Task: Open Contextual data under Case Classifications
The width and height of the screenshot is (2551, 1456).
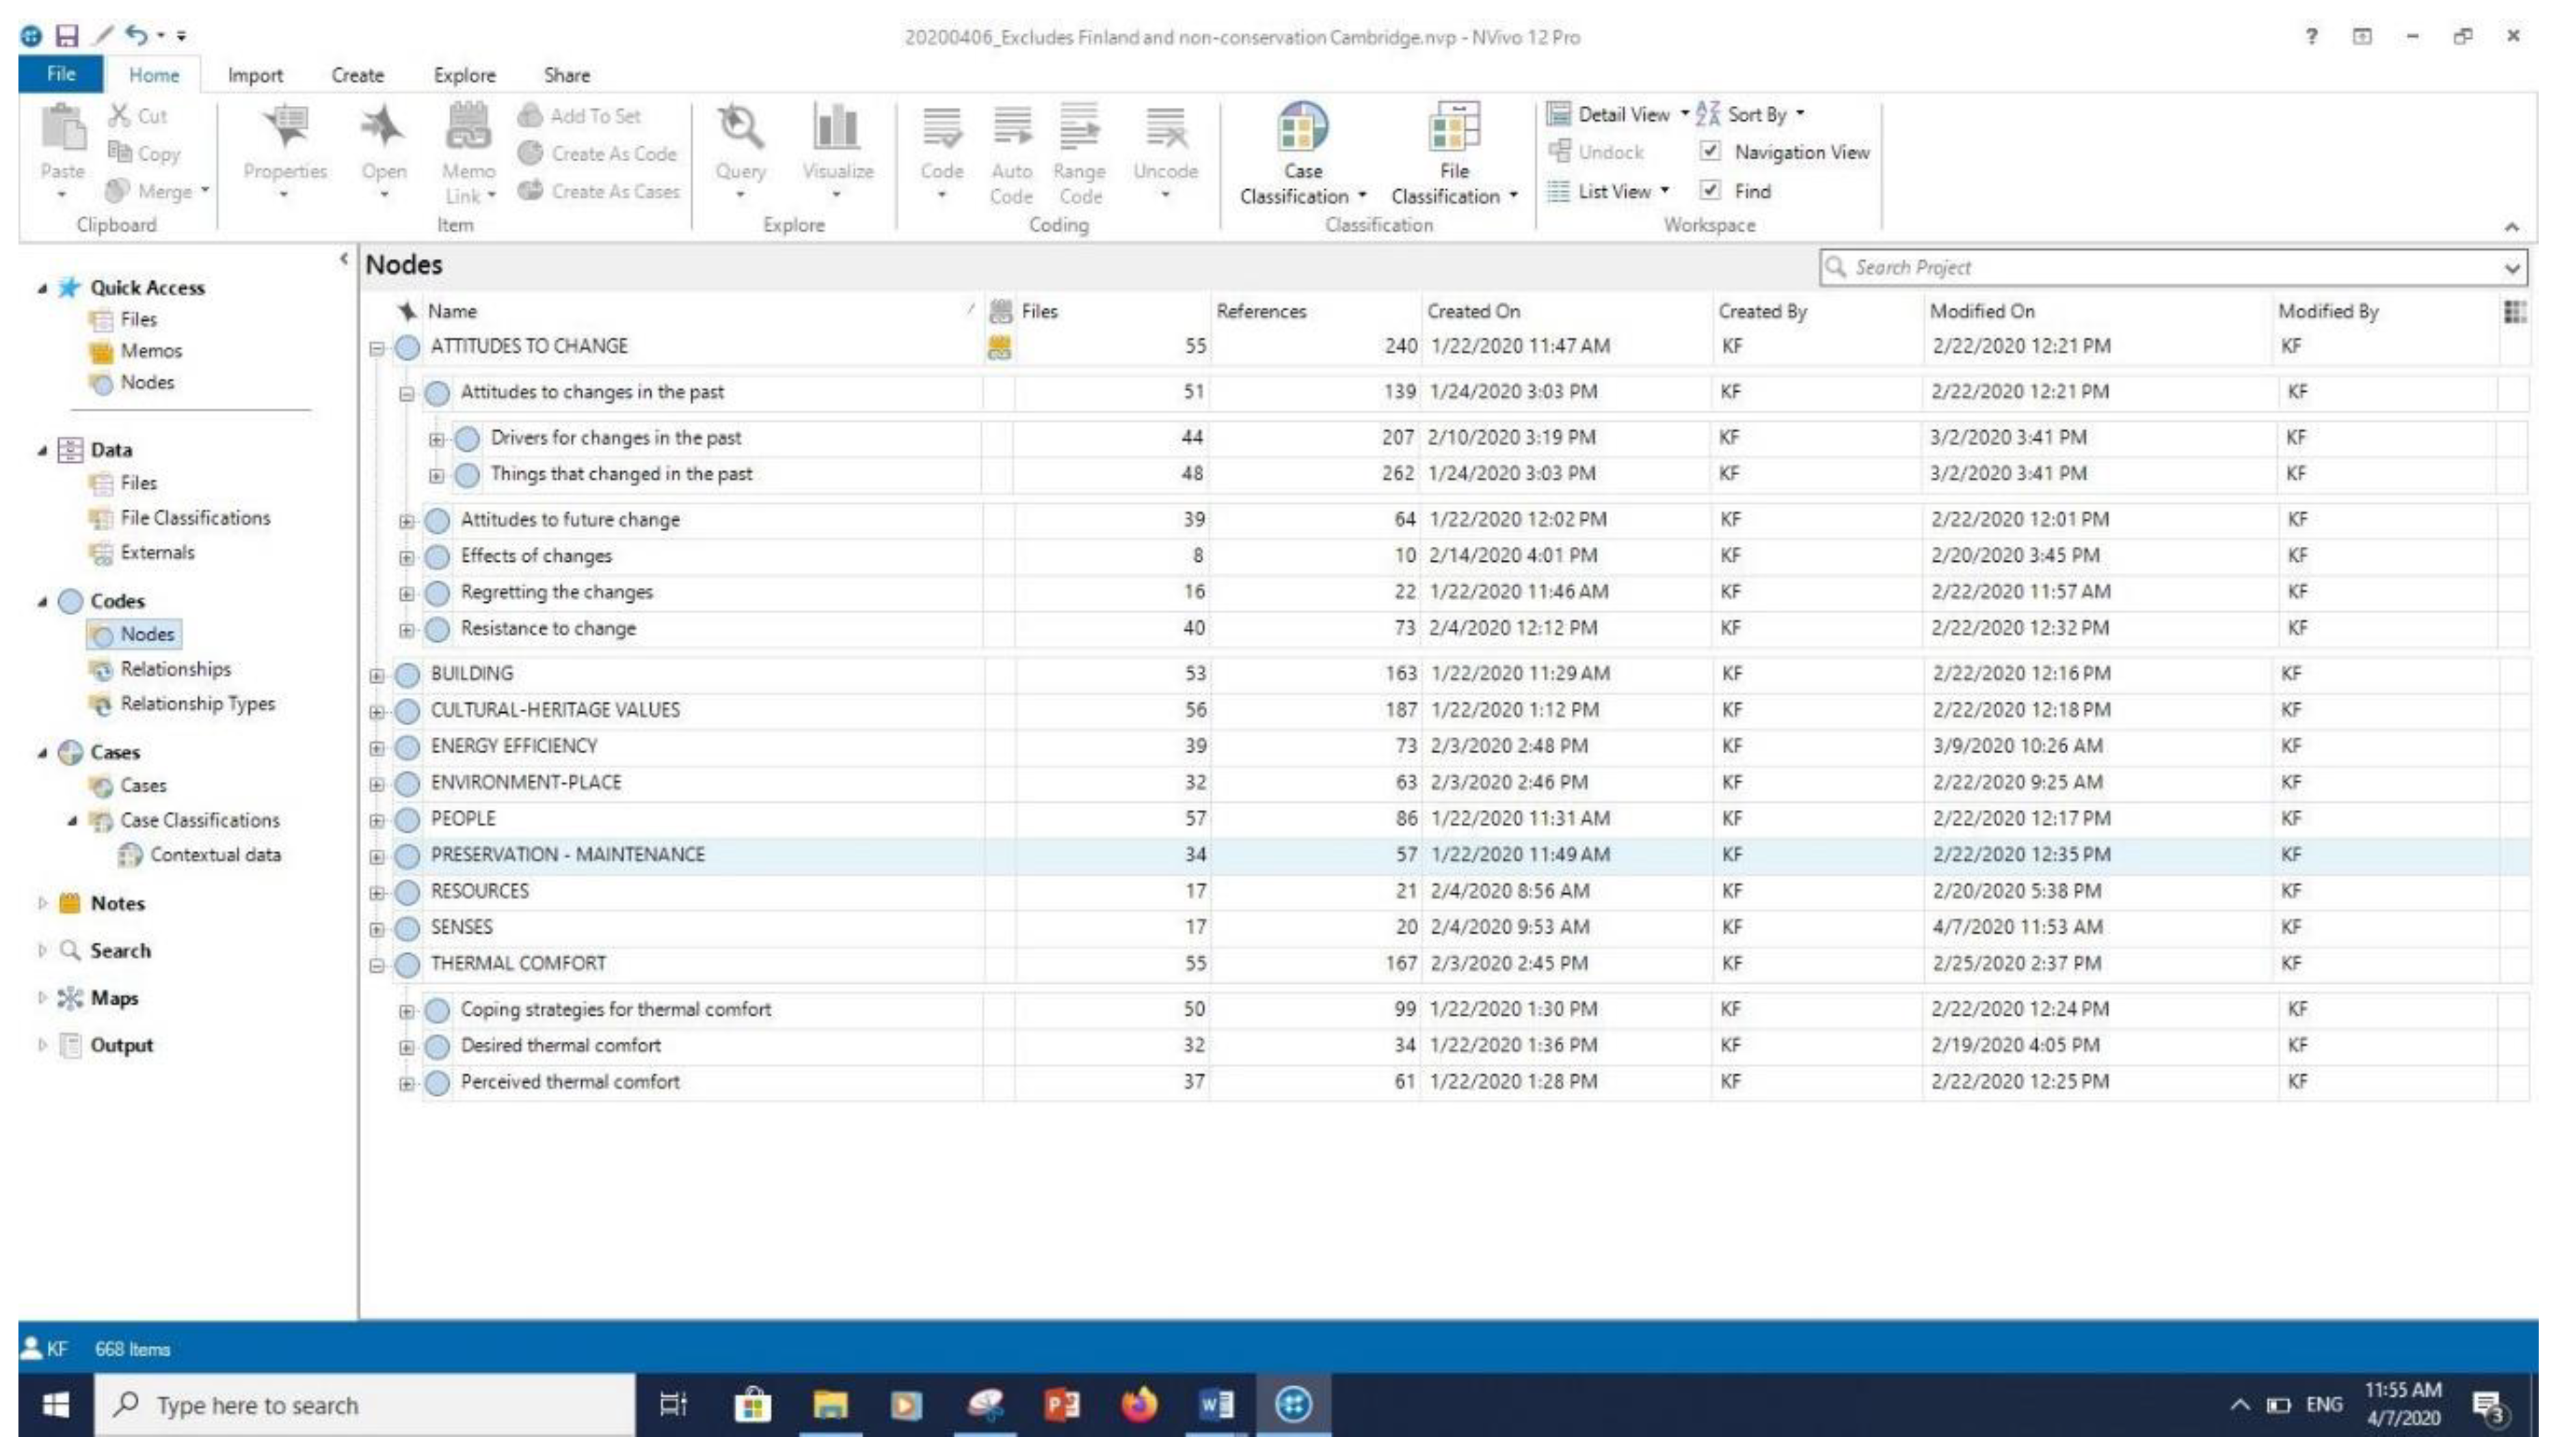Action: tap(215, 855)
